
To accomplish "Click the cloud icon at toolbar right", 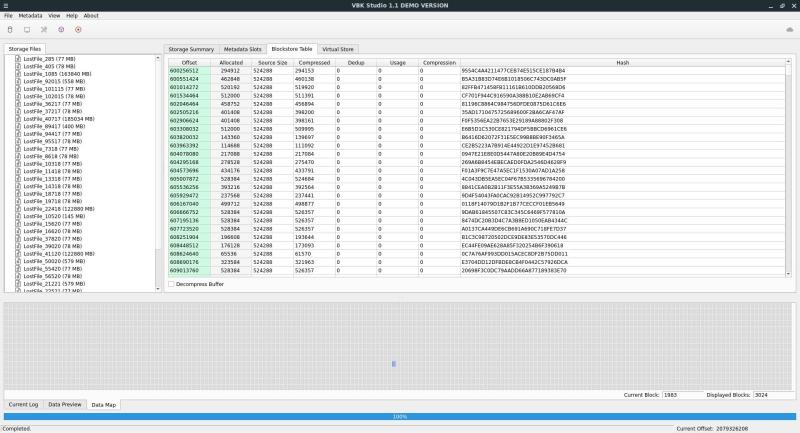I will coord(790,30).
